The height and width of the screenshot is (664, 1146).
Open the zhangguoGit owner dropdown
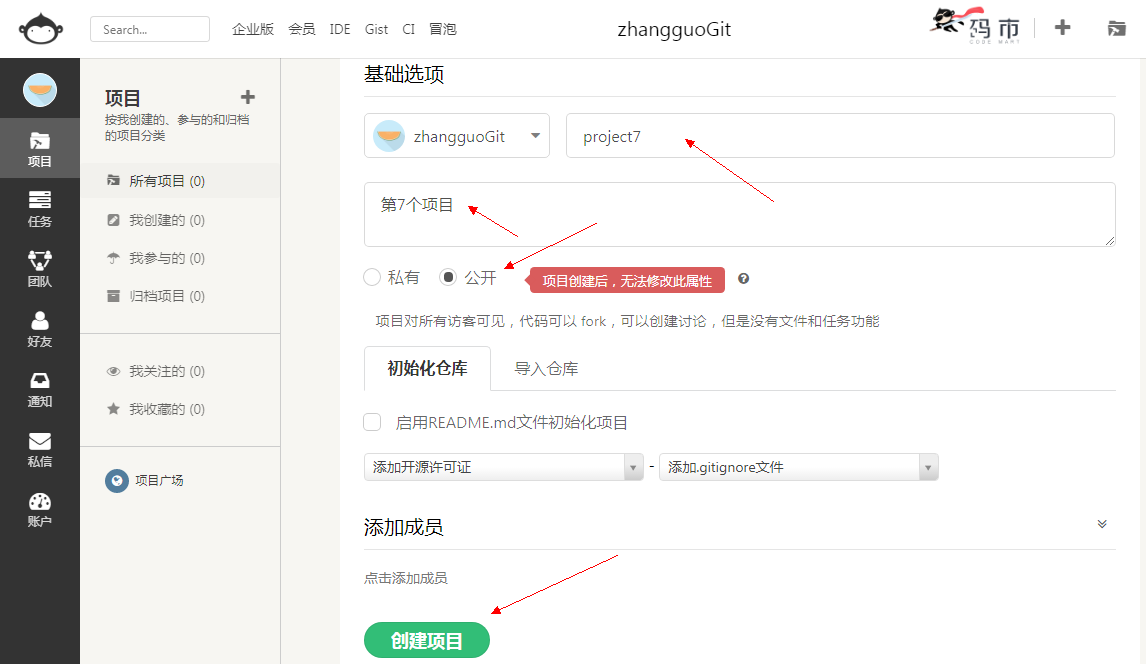tap(457, 136)
